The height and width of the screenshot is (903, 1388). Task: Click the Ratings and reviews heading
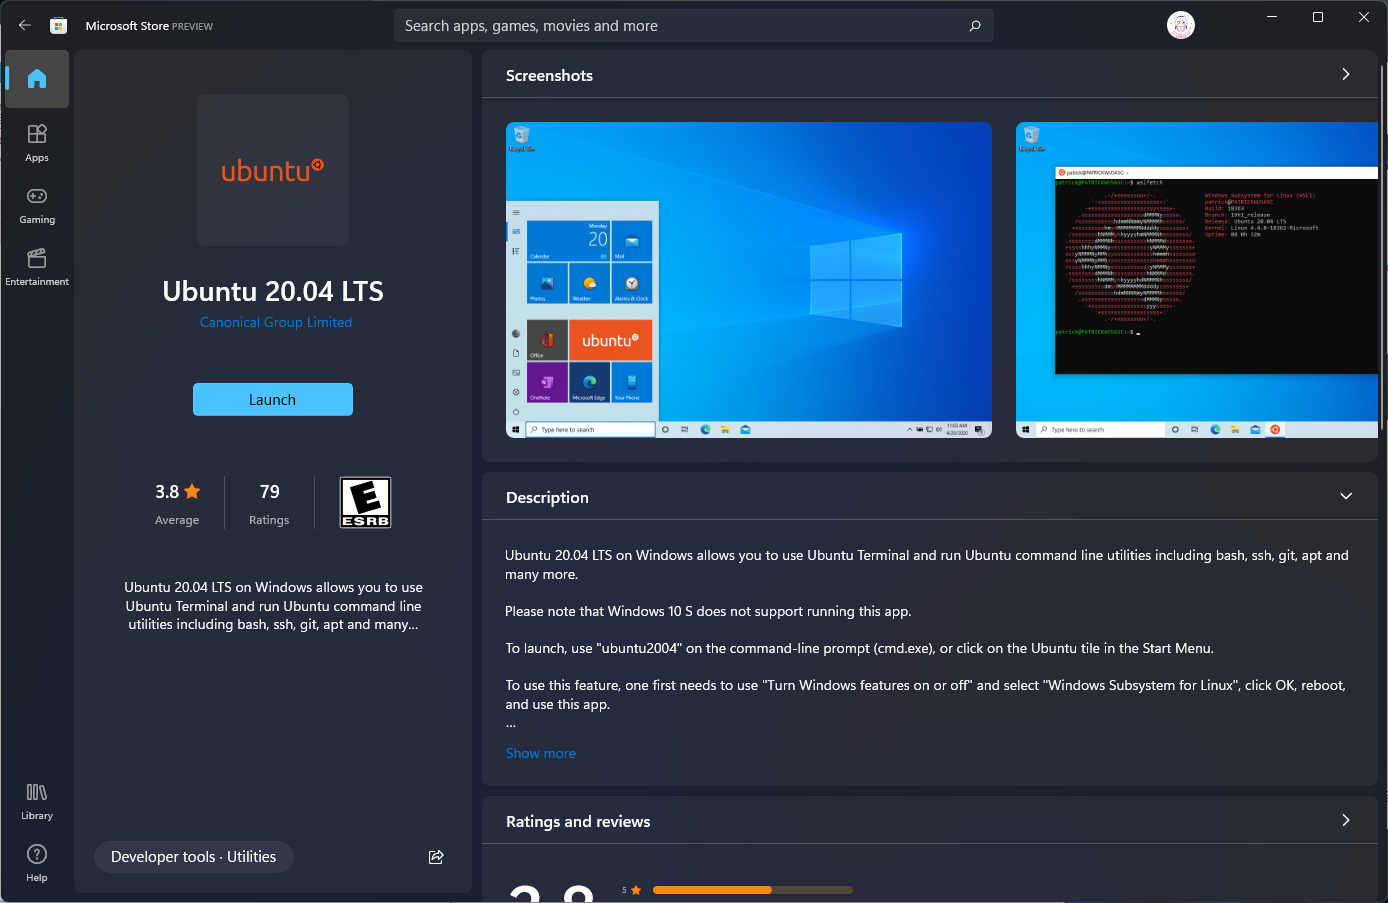pos(578,821)
